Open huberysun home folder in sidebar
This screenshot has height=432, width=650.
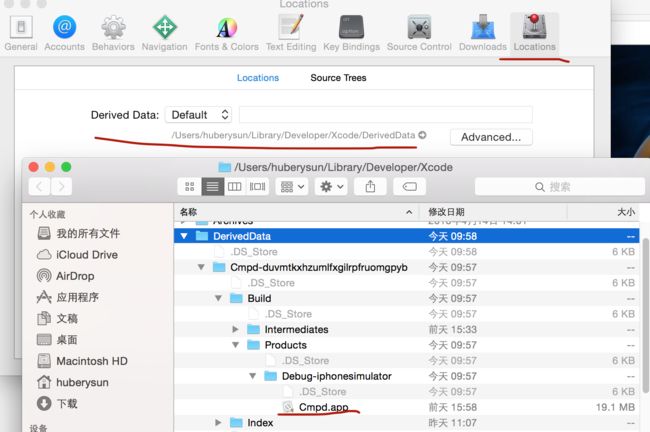point(73,382)
